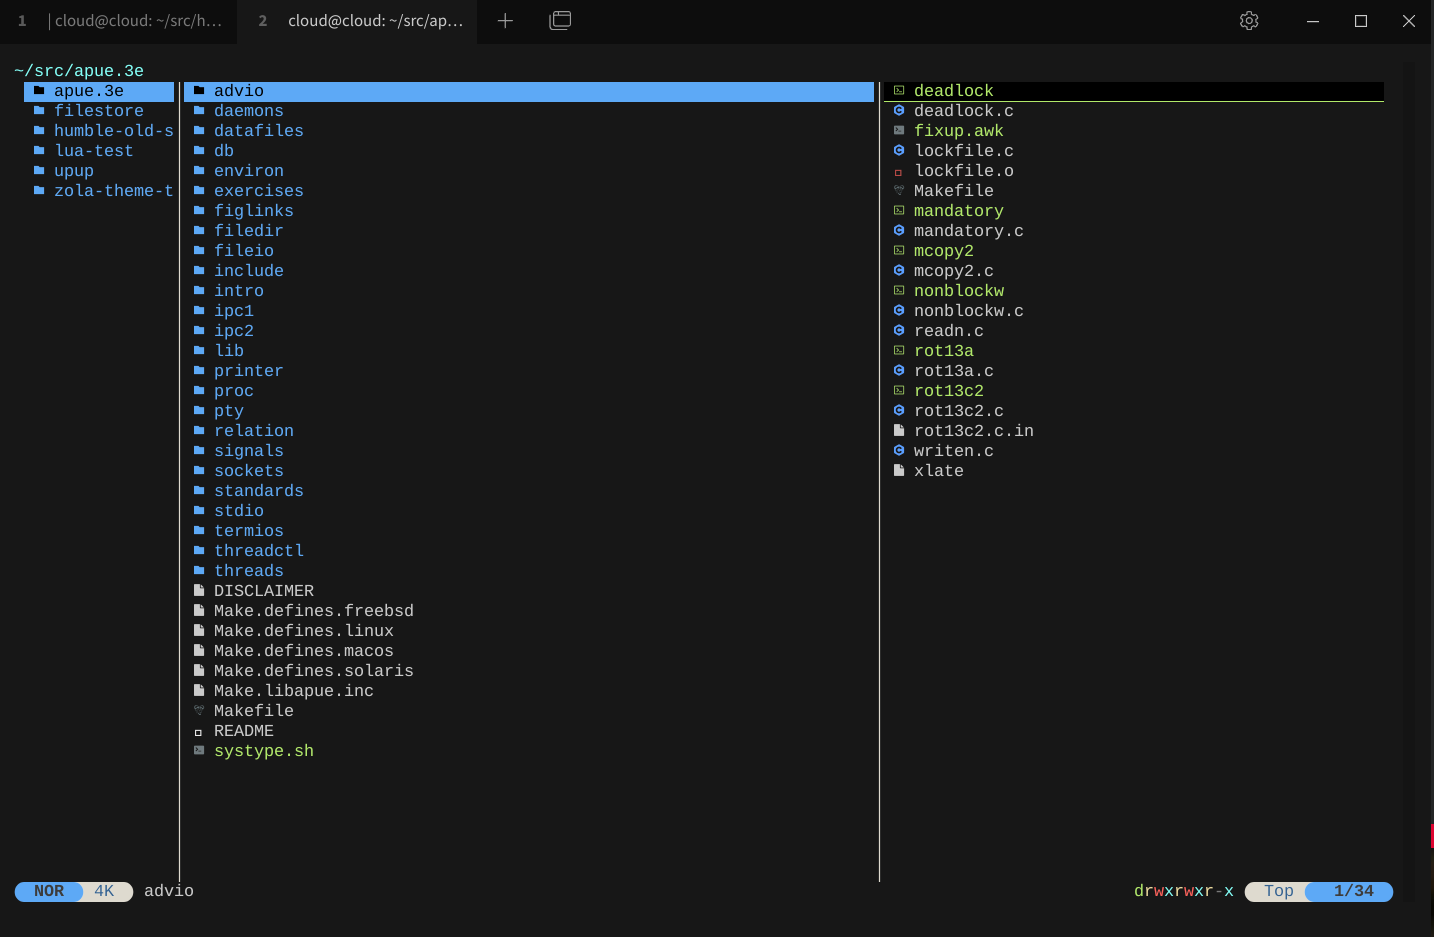The height and width of the screenshot is (937, 1434).
Task: Open the tab overview icon
Action: pos(560,21)
